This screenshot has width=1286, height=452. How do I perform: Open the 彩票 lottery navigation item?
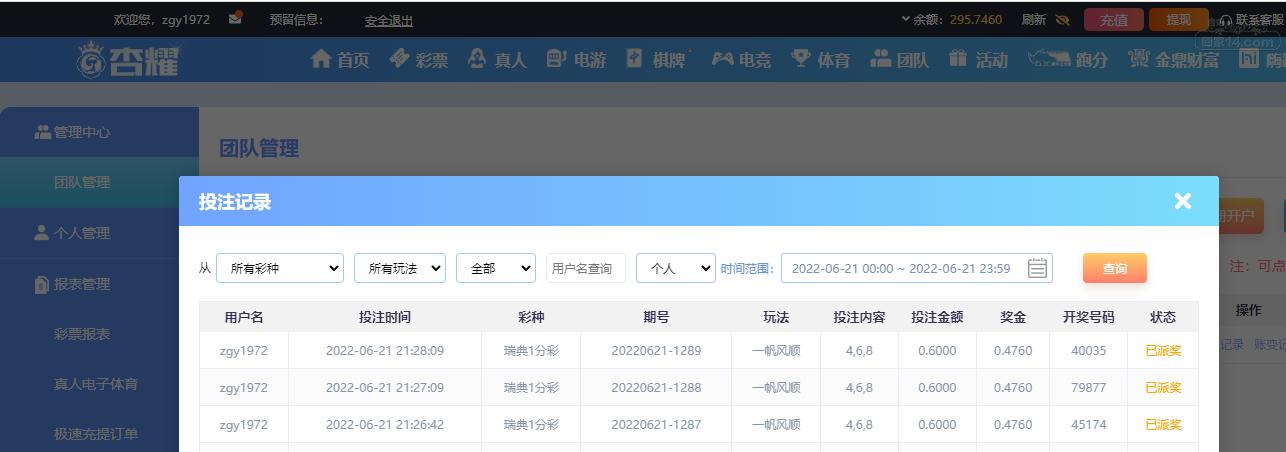pyautogui.click(x=419, y=60)
